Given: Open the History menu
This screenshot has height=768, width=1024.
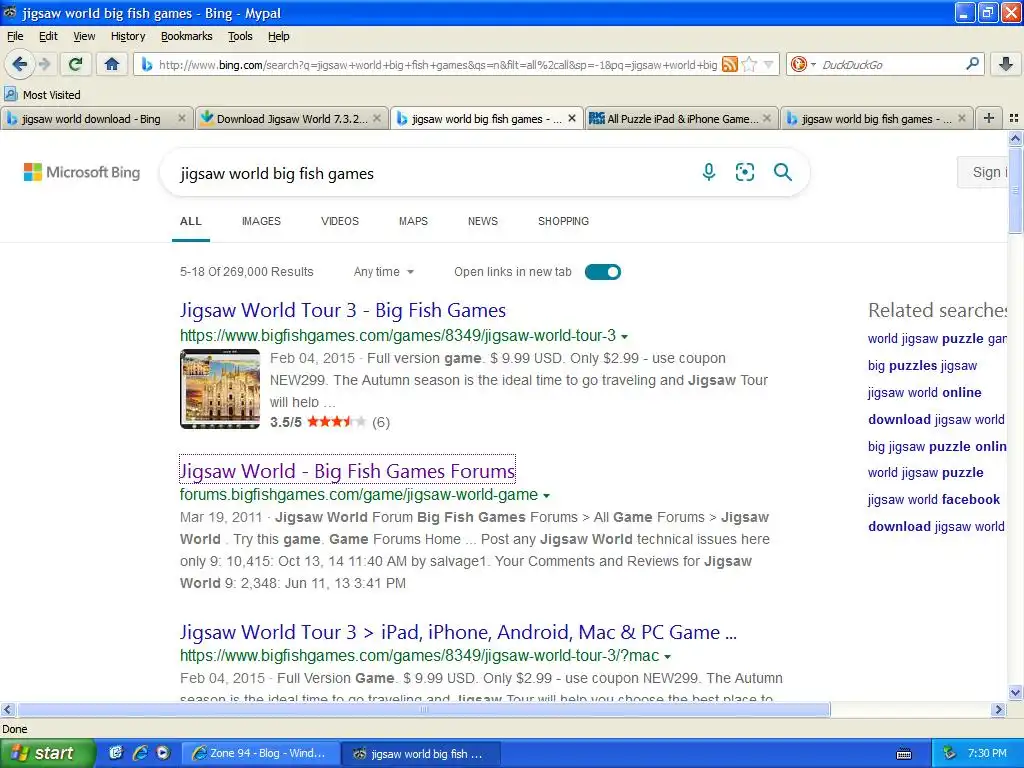Looking at the screenshot, I should coord(128,36).
